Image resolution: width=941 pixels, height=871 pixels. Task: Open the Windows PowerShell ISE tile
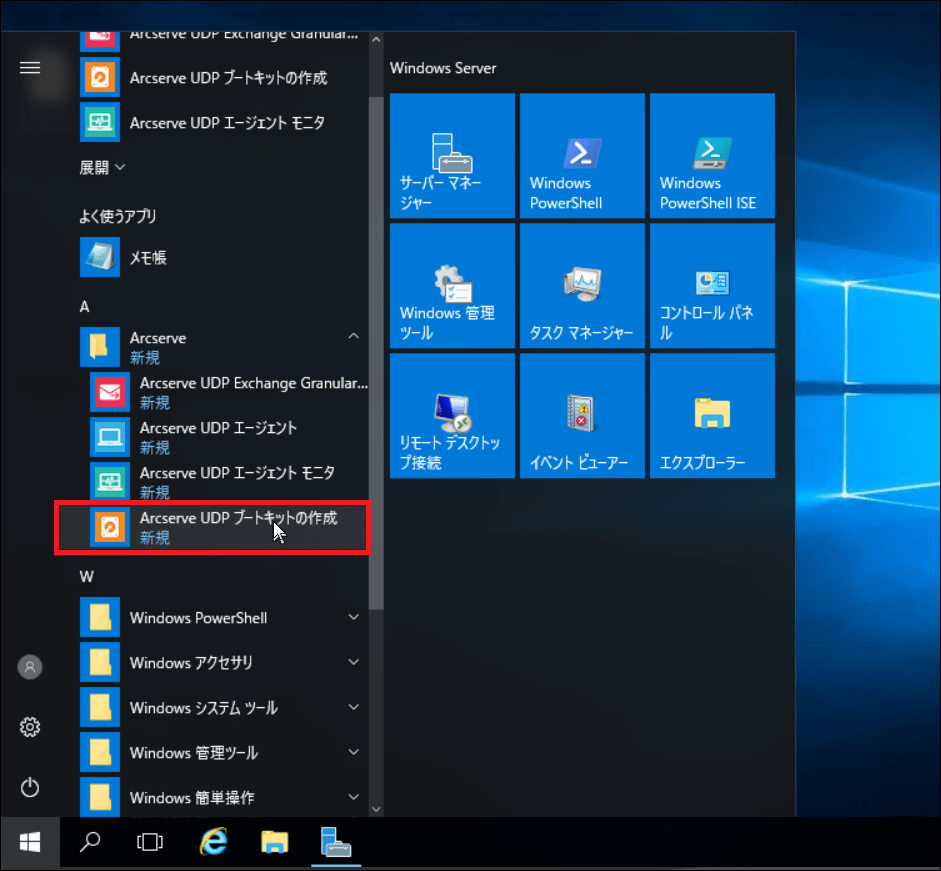(x=712, y=155)
